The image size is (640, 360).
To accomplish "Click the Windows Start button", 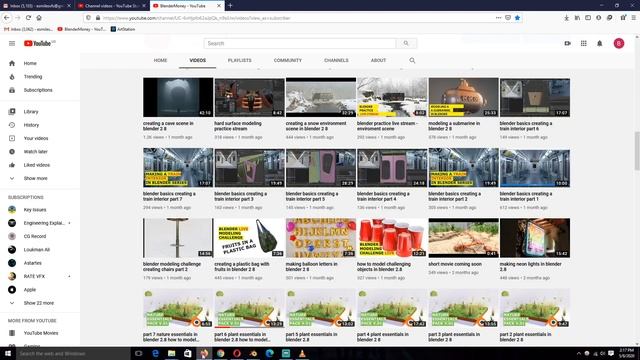I will click(x=8, y=353).
